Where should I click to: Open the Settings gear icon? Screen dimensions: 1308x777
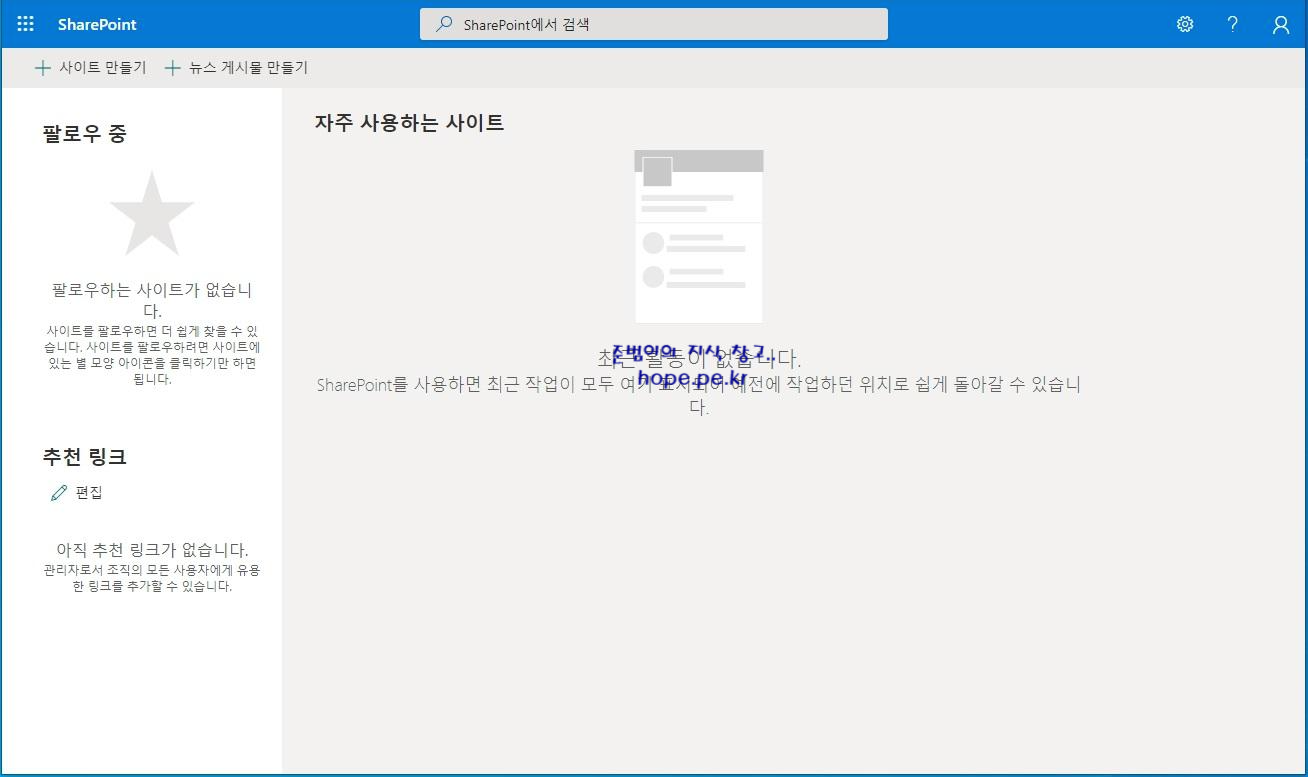click(1185, 24)
